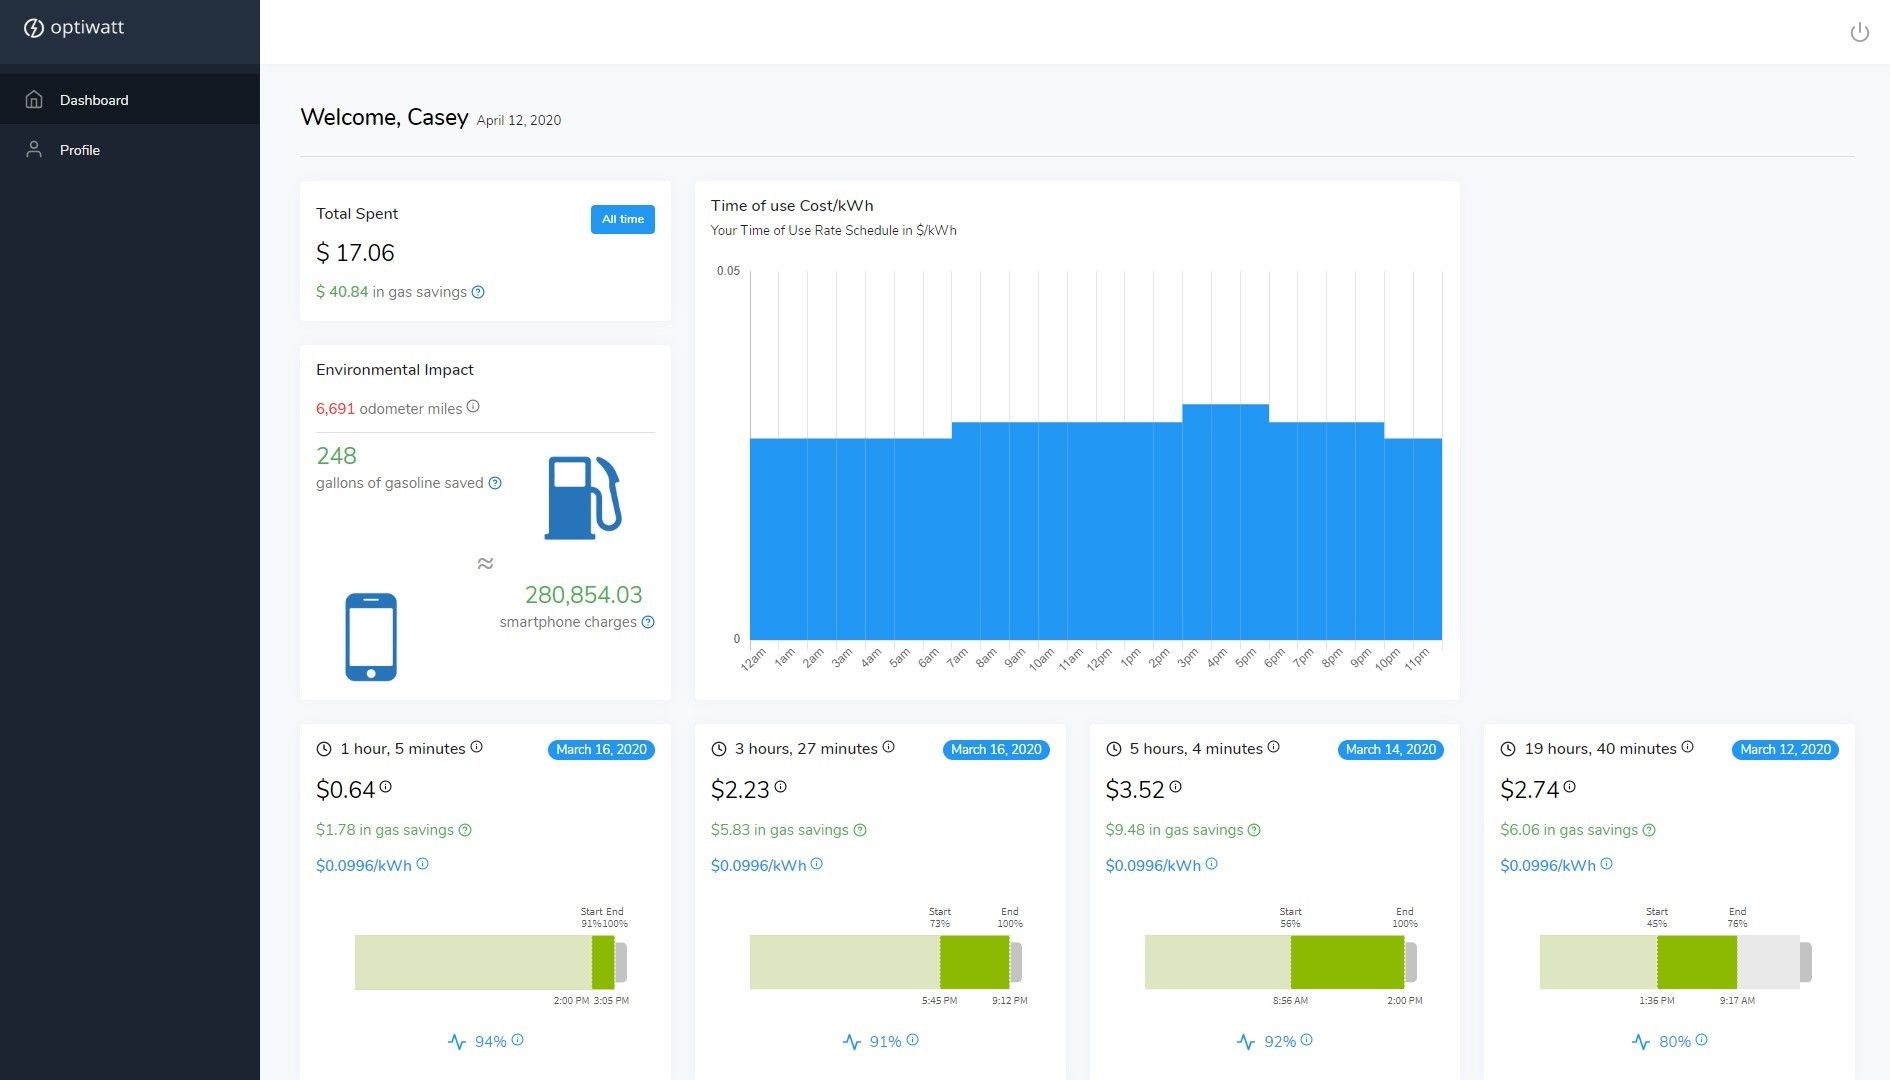
Task: Click the March 14, 2020 date badge
Action: point(1390,749)
